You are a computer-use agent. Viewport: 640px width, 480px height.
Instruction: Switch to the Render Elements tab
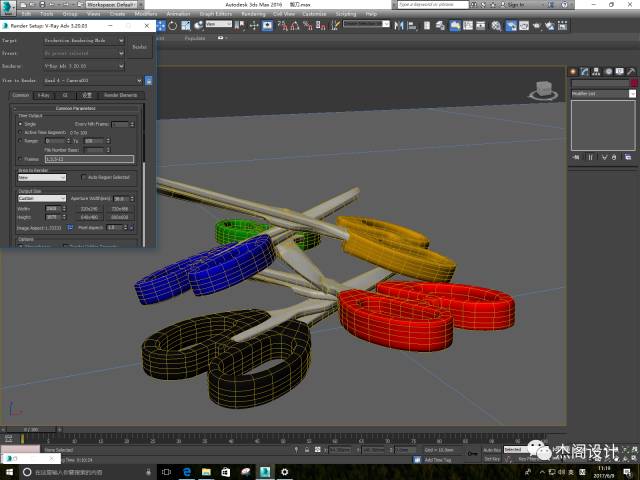click(121, 95)
